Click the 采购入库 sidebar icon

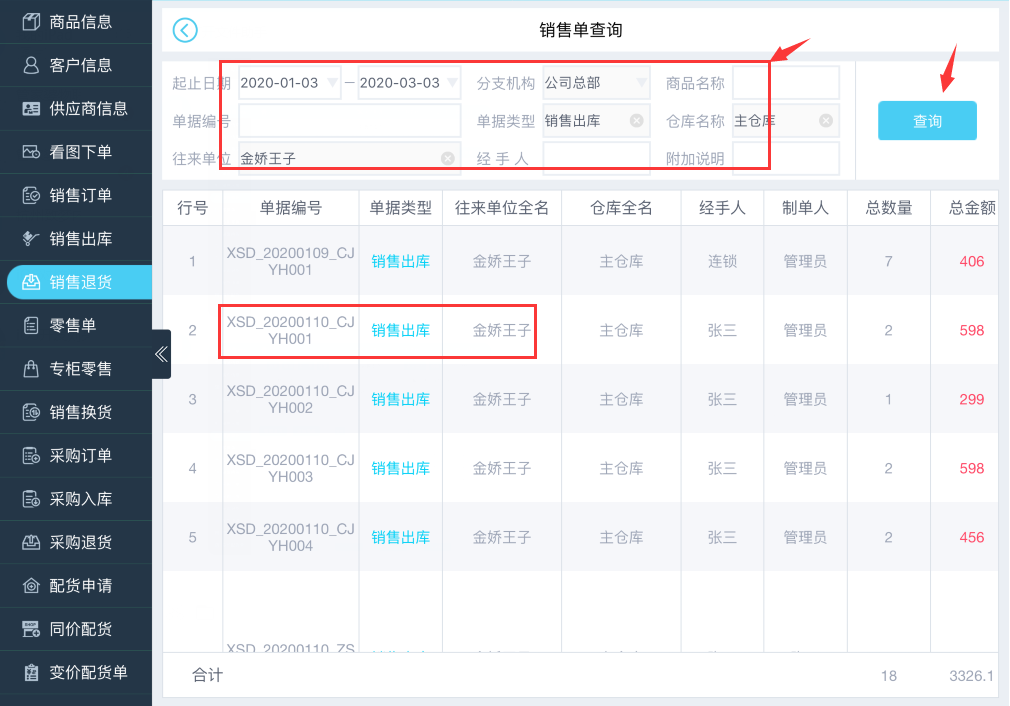pyautogui.click(x=31, y=499)
